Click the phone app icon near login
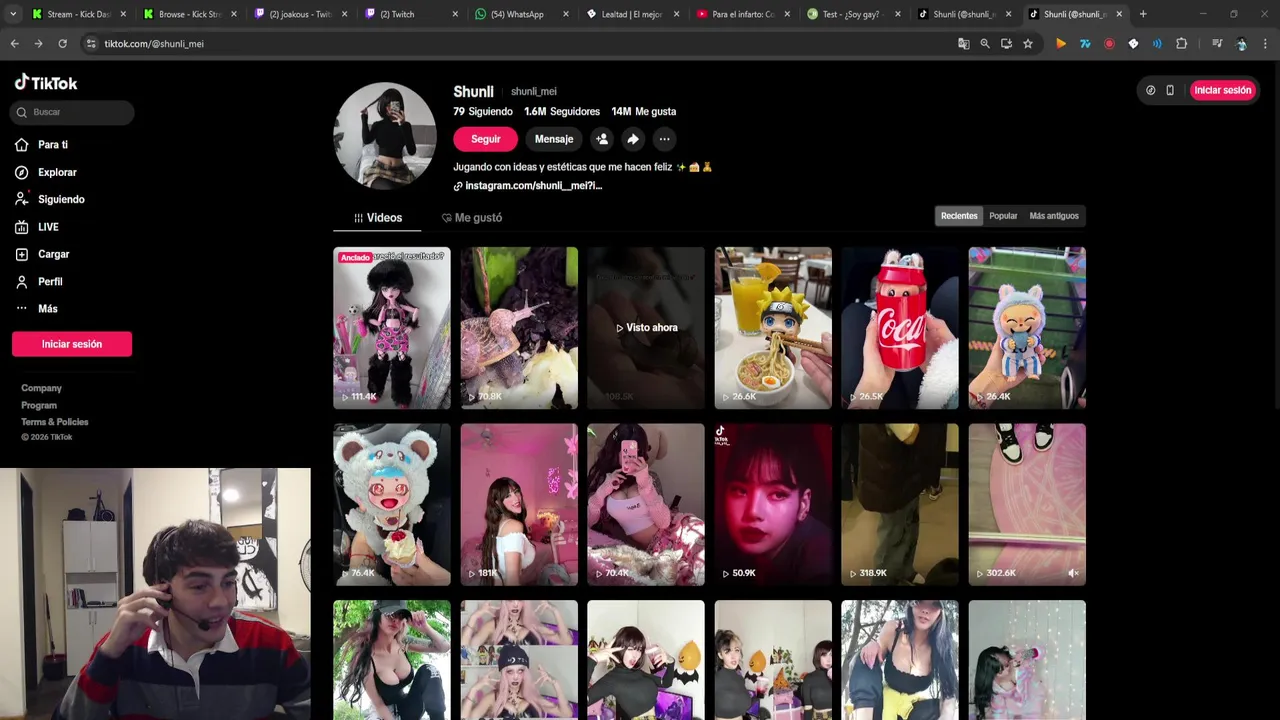Viewport: 1280px width, 720px height. tap(1170, 90)
